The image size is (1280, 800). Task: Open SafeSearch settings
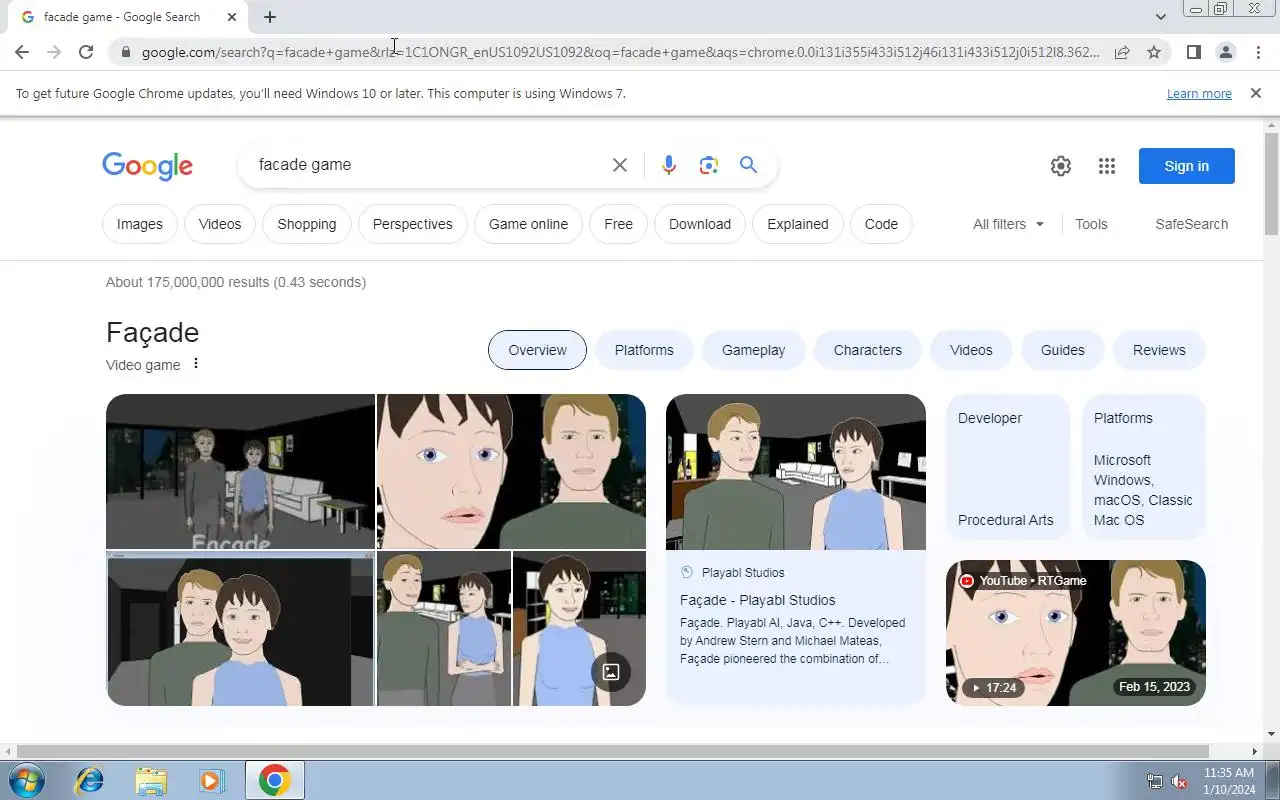coord(1191,224)
